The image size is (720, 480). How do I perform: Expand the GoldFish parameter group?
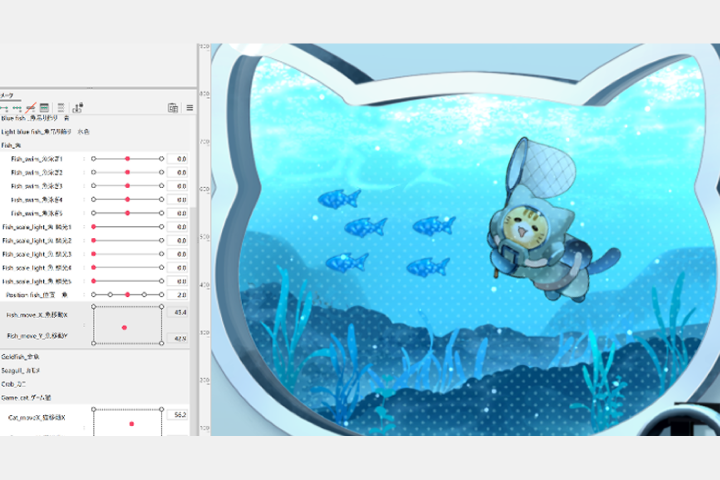click(20, 356)
